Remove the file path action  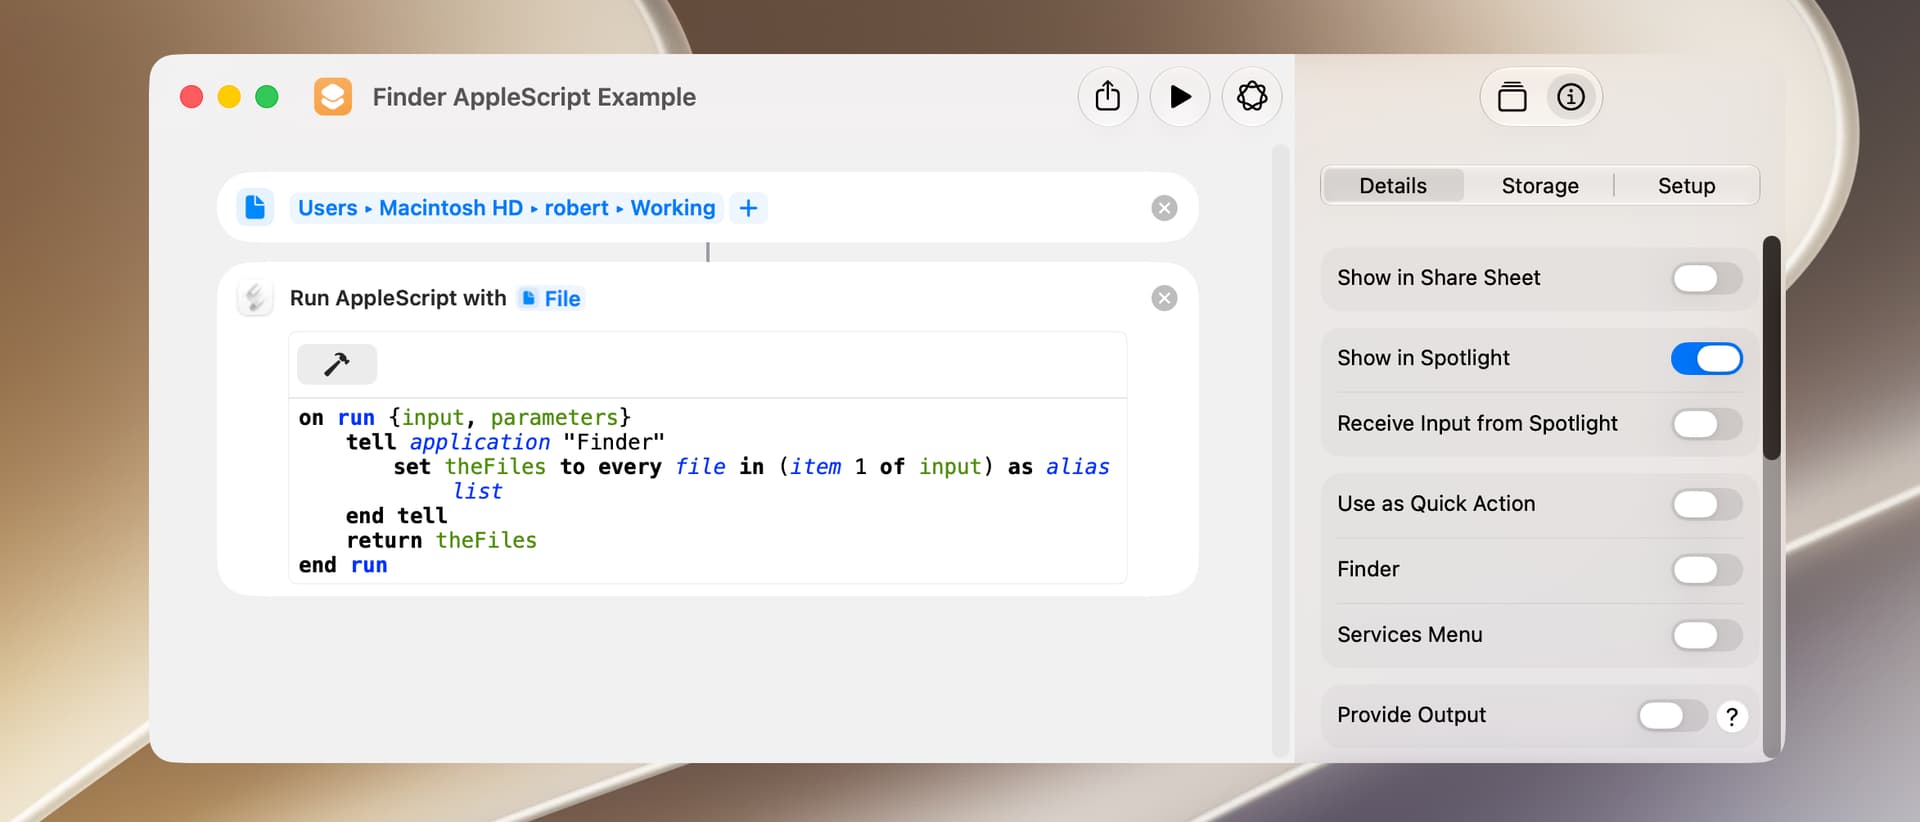[1164, 208]
